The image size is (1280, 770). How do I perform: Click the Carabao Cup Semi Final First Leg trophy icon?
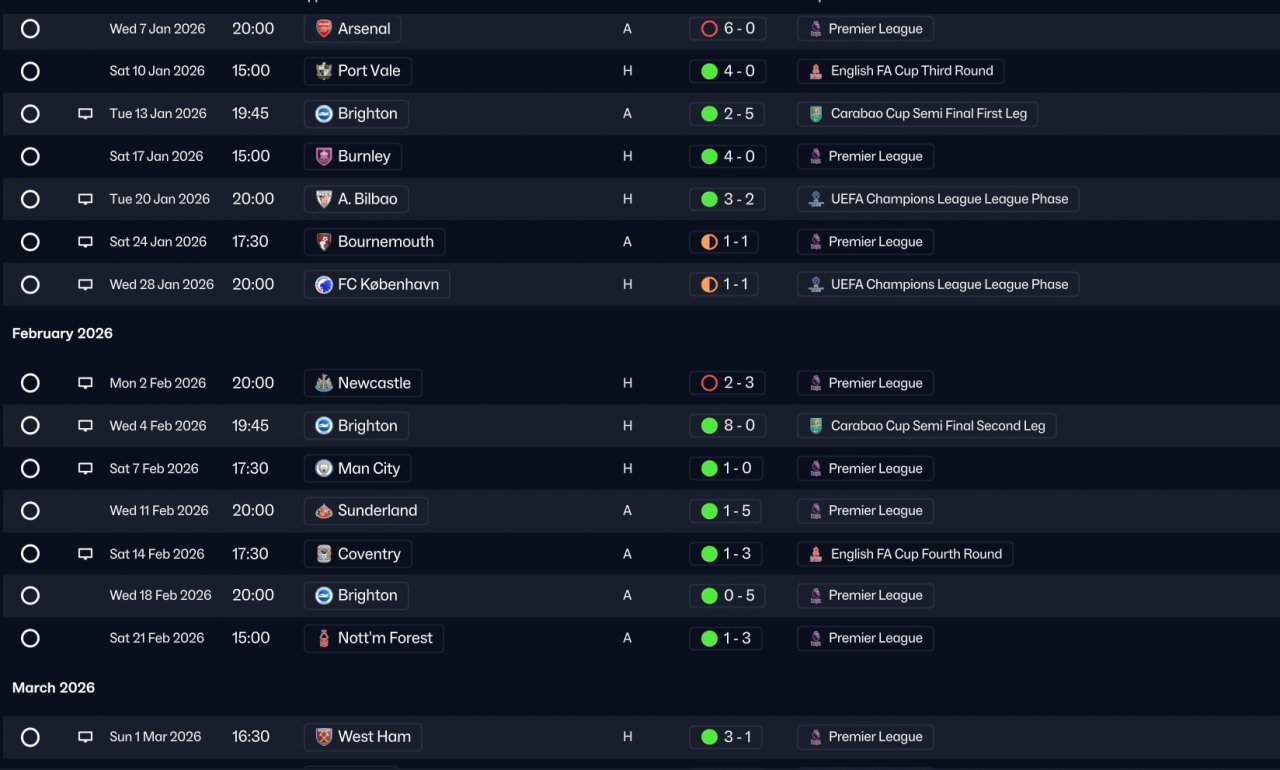point(816,114)
